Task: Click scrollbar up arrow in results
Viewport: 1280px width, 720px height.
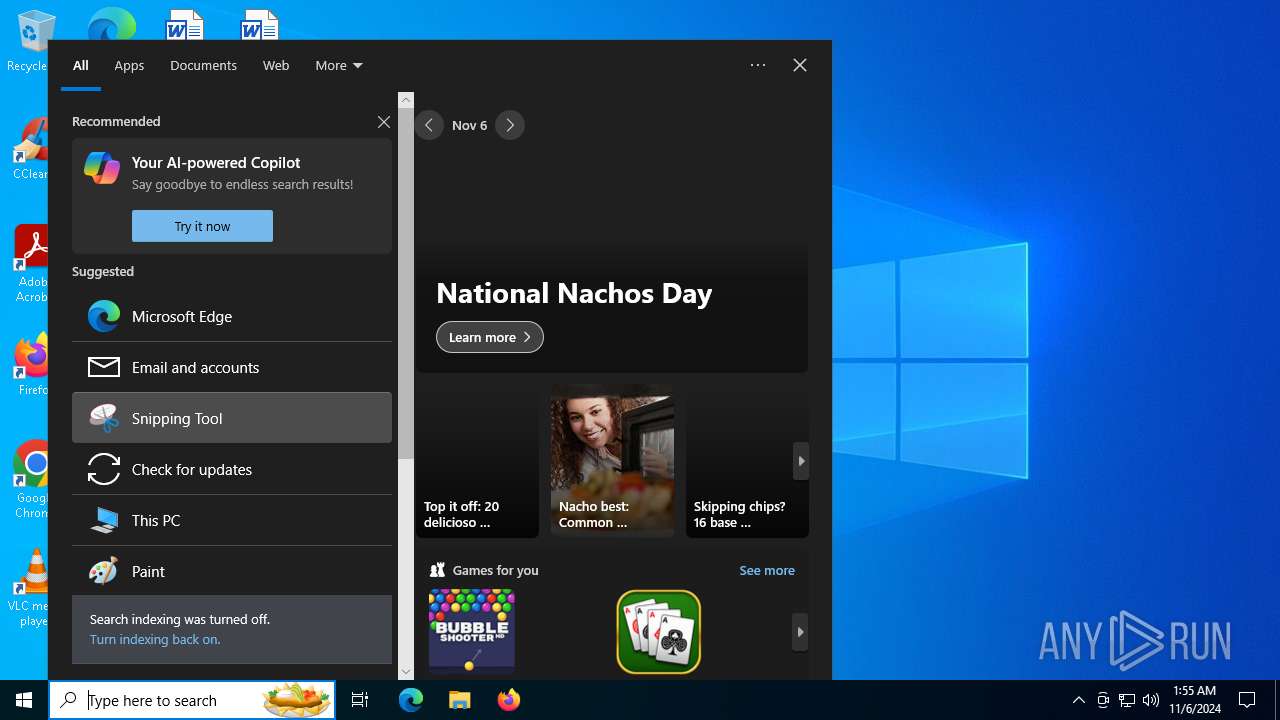Action: pos(406,100)
